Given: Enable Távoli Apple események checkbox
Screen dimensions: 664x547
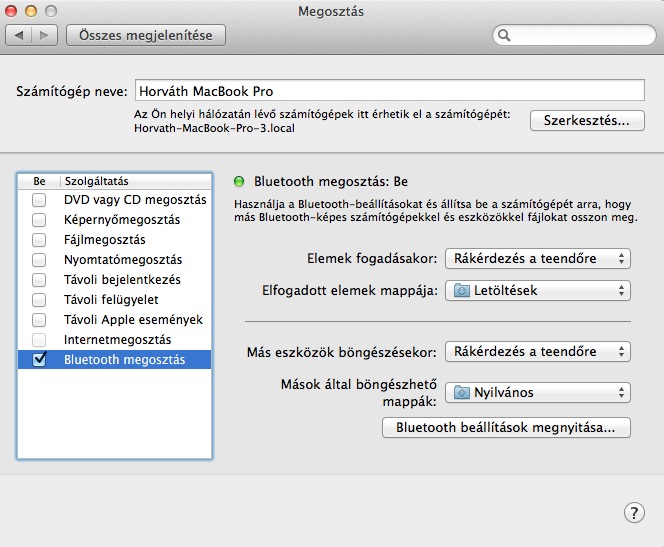Looking at the screenshot, I should click(39, 320).
